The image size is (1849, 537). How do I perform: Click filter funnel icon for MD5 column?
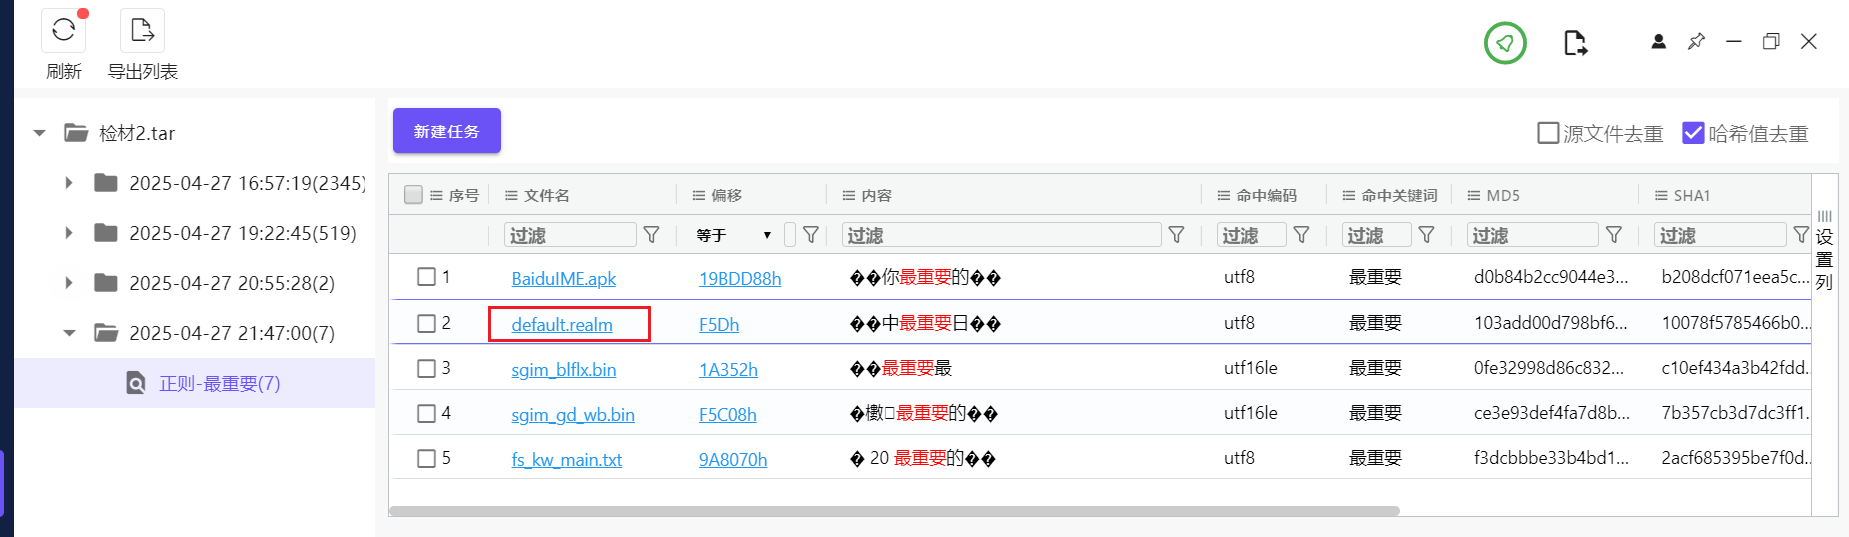coord(1614,235)
